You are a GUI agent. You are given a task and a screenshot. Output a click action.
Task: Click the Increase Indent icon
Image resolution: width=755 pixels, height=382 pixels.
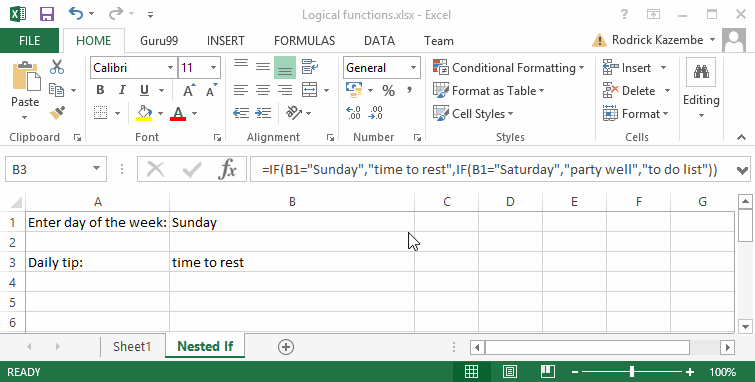coord(263,113)
